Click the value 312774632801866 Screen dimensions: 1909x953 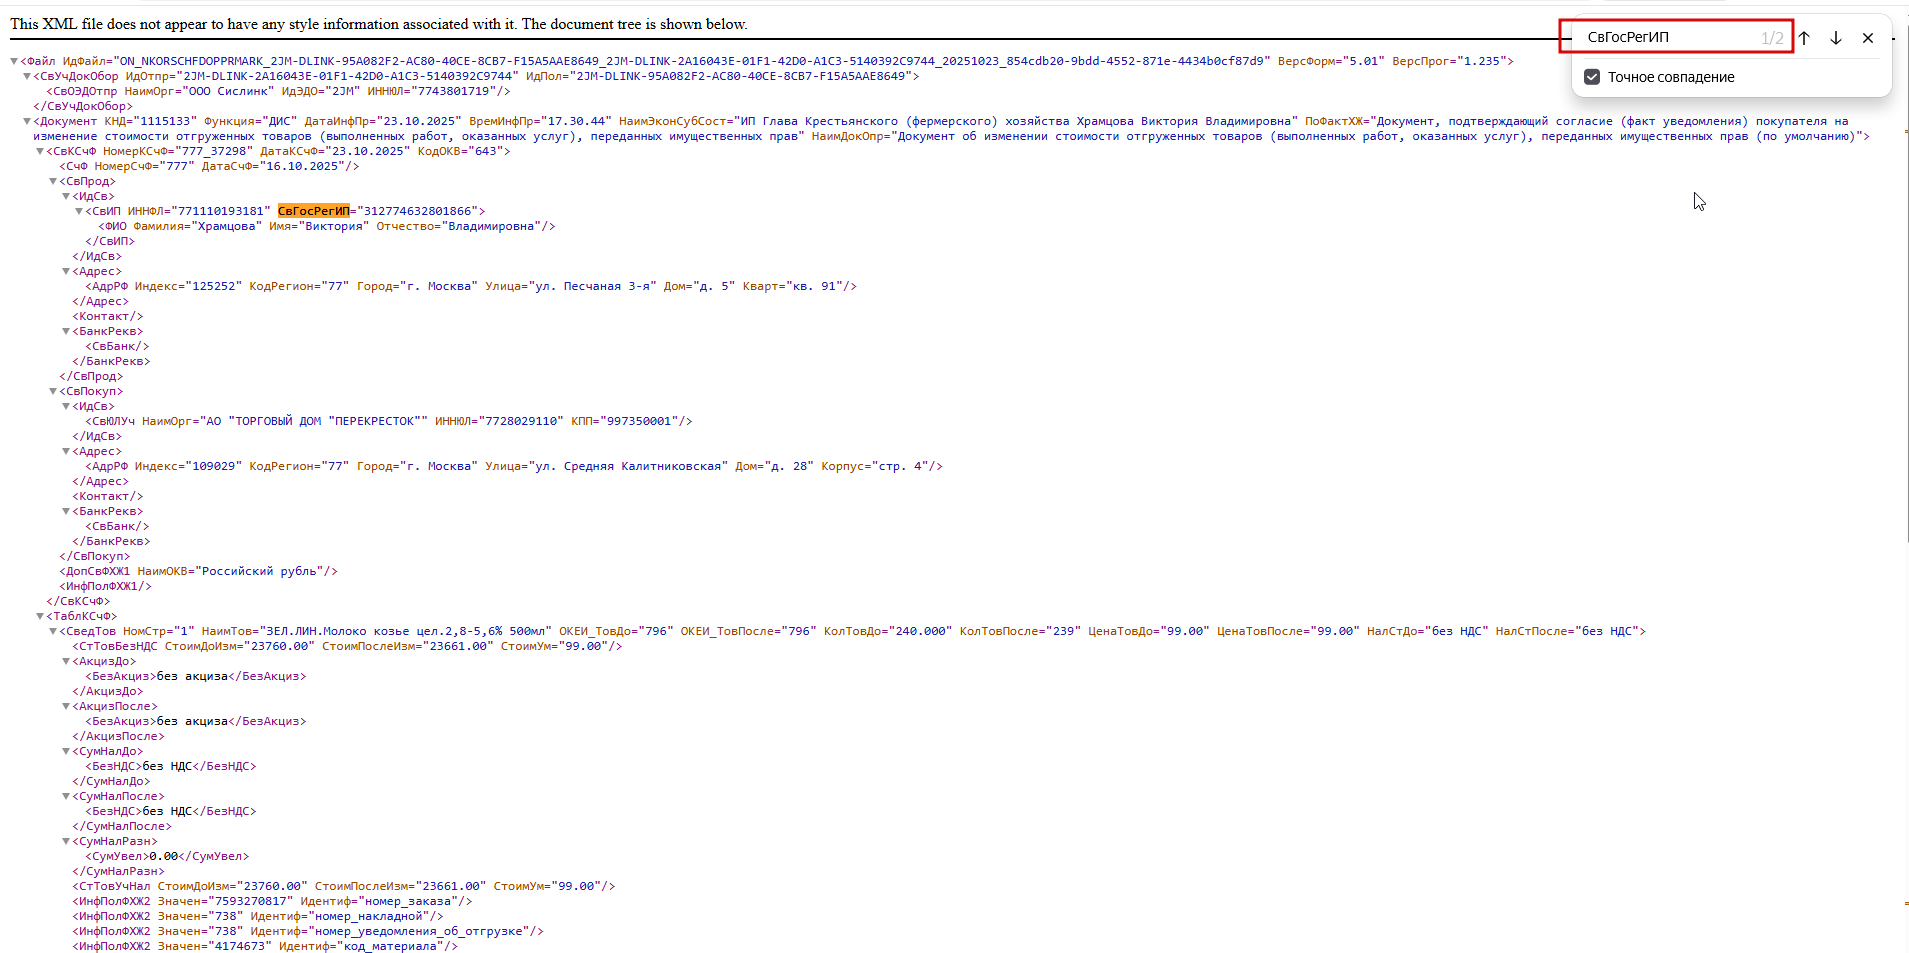point(418,211)
